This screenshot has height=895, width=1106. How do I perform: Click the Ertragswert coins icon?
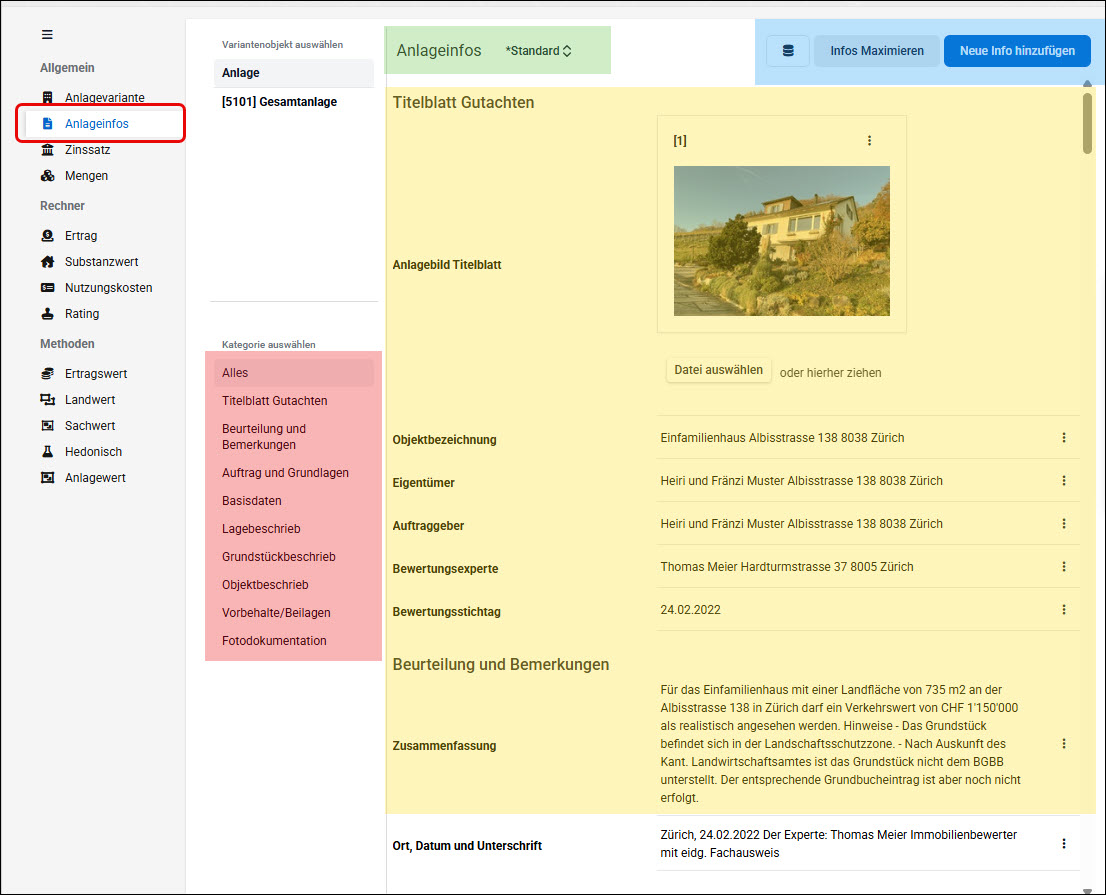47,374
